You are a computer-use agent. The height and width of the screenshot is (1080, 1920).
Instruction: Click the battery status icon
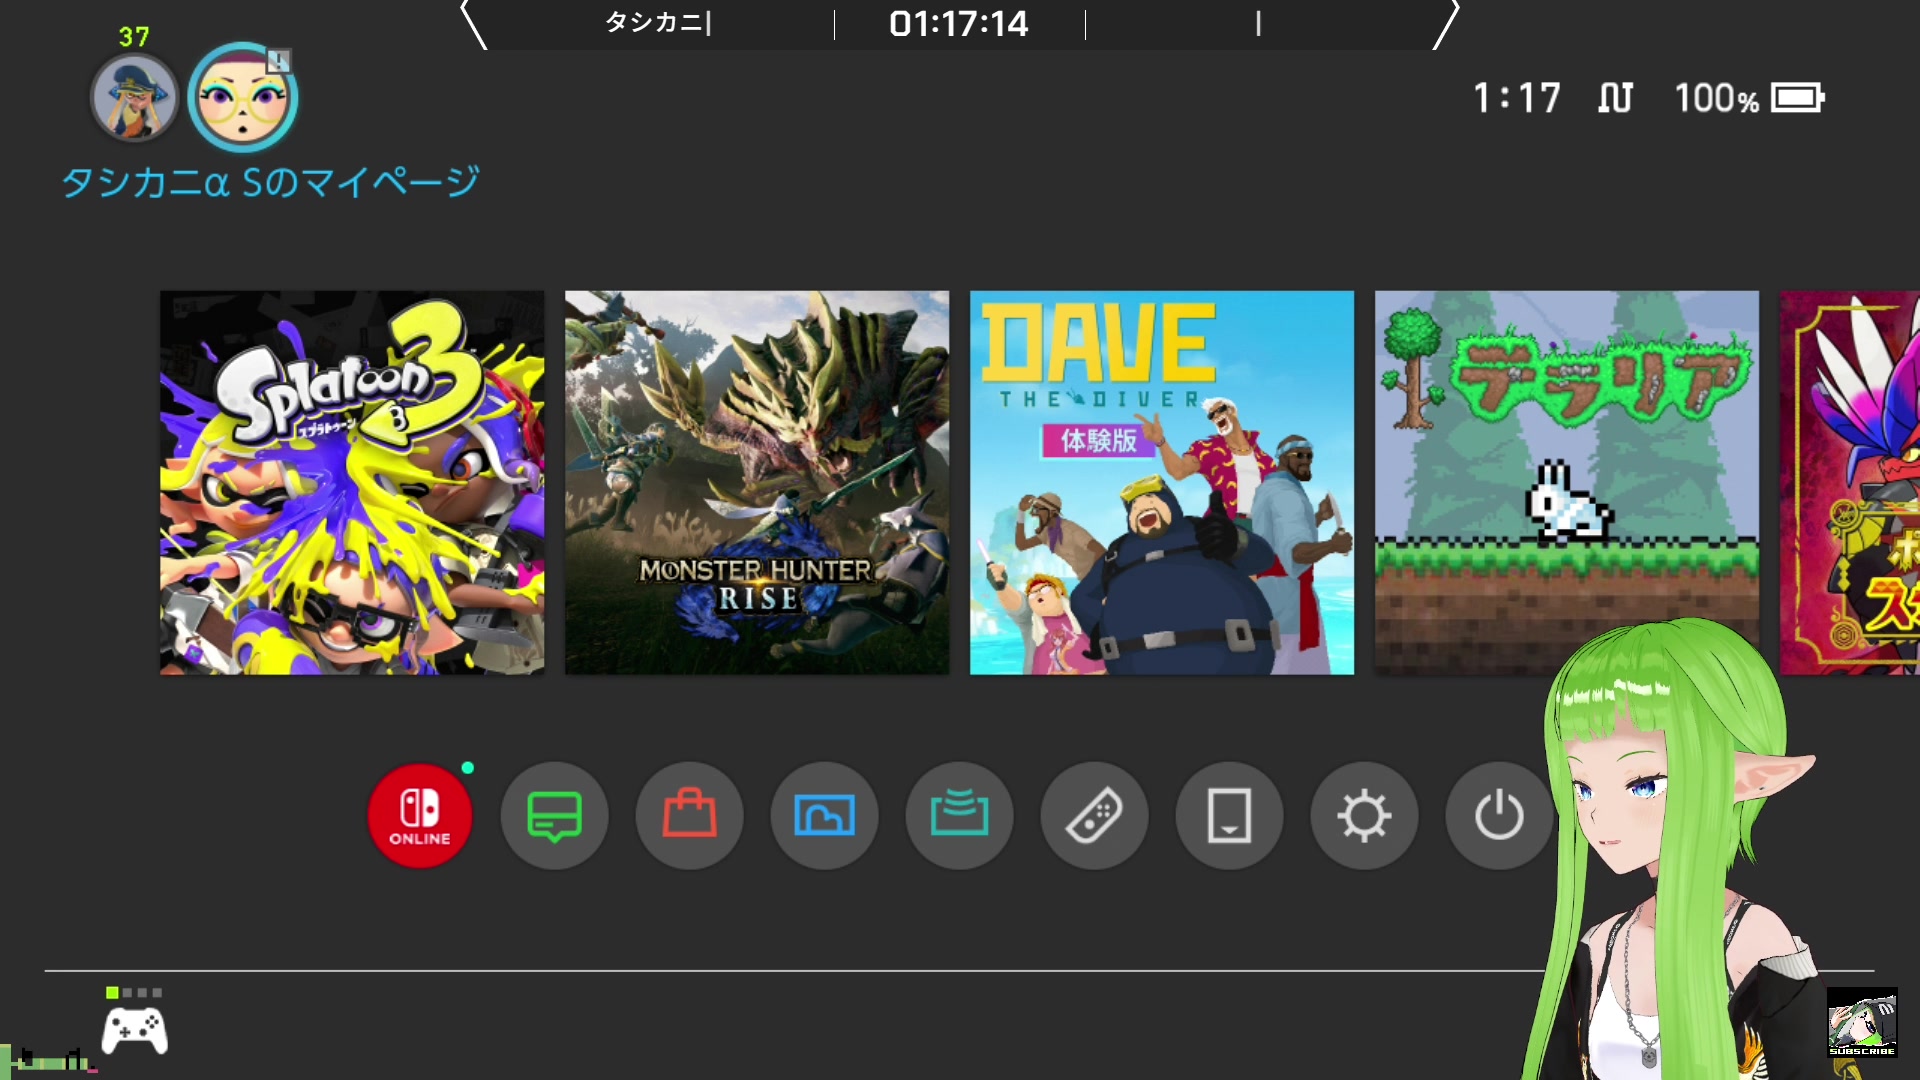1798,98
